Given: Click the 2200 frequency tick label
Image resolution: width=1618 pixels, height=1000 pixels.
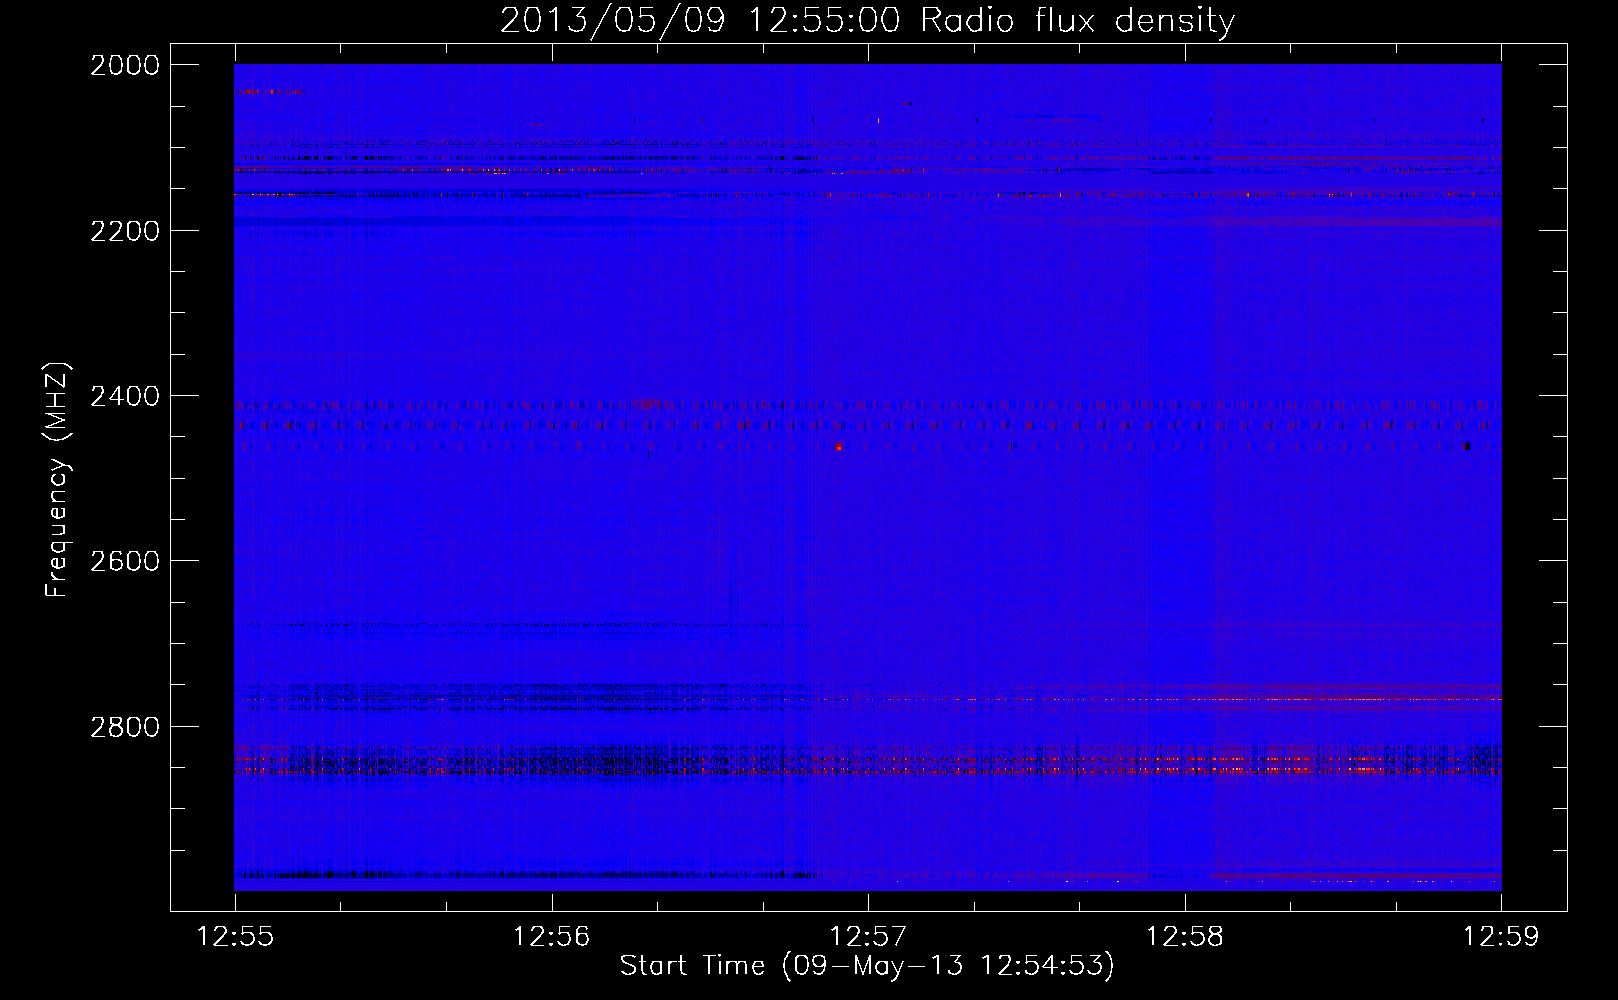Looking at the screenshot, I should coord(125,231).
